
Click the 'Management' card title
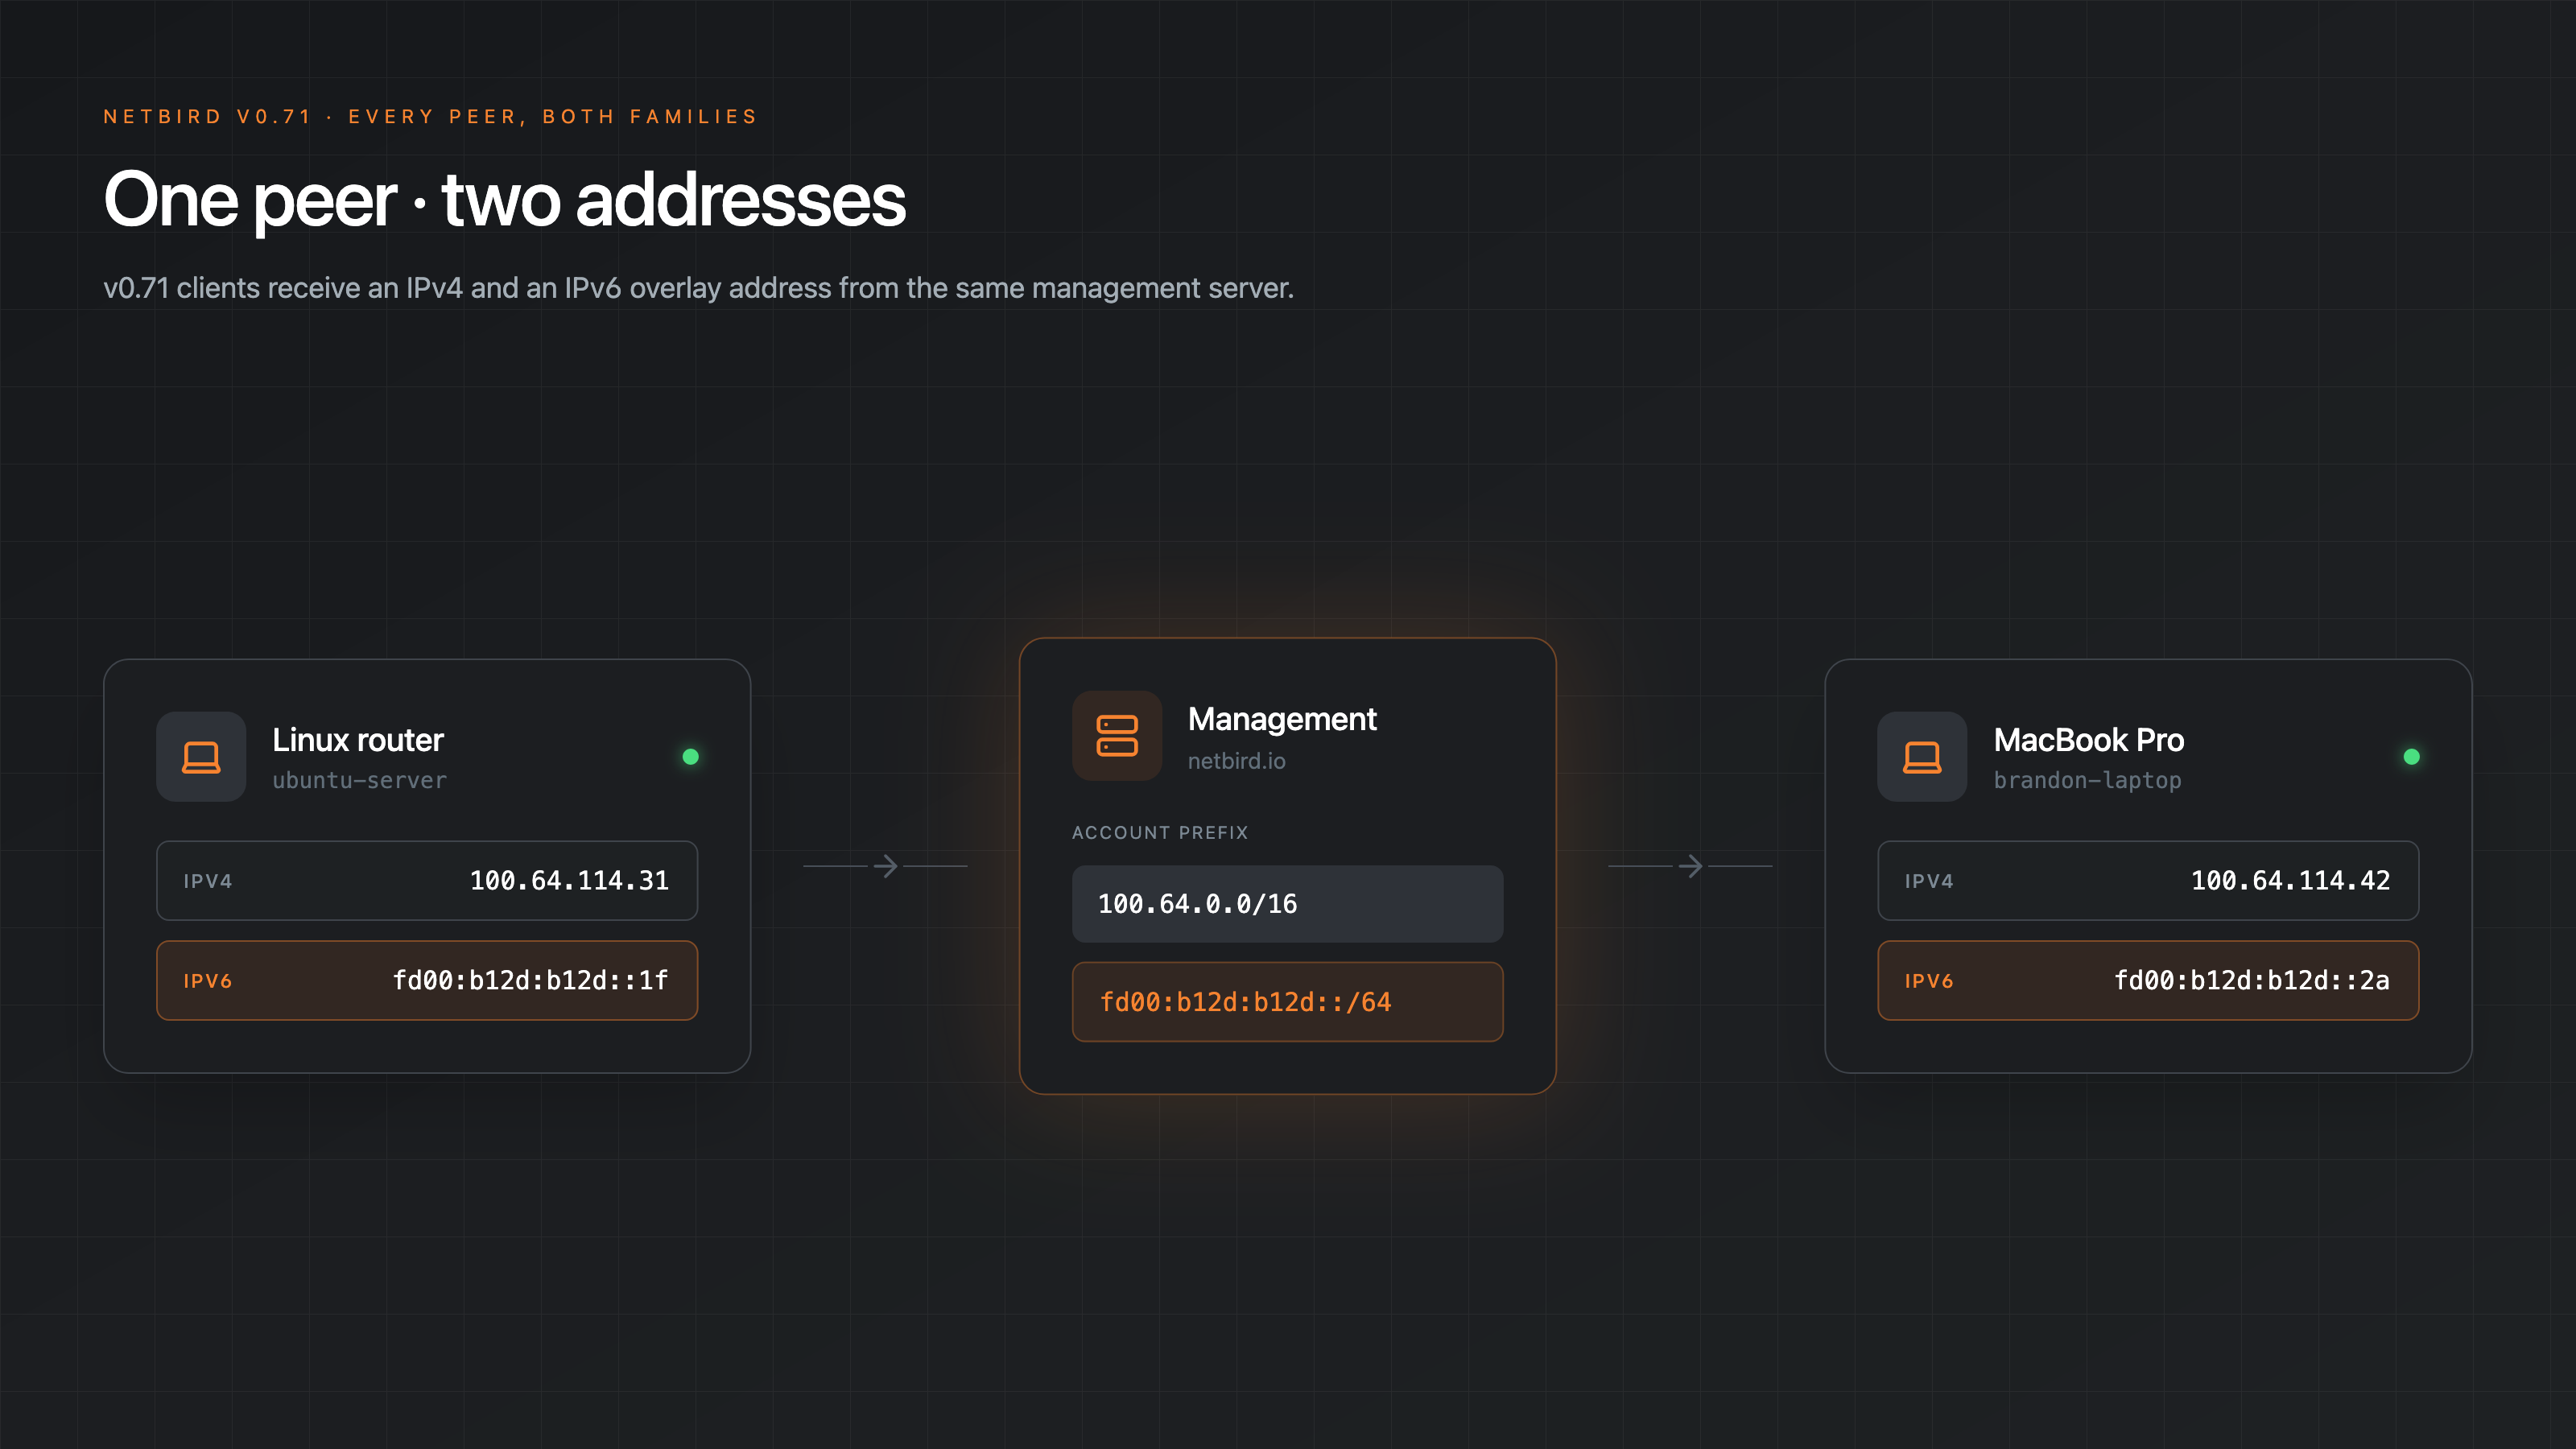(1282, 719)
